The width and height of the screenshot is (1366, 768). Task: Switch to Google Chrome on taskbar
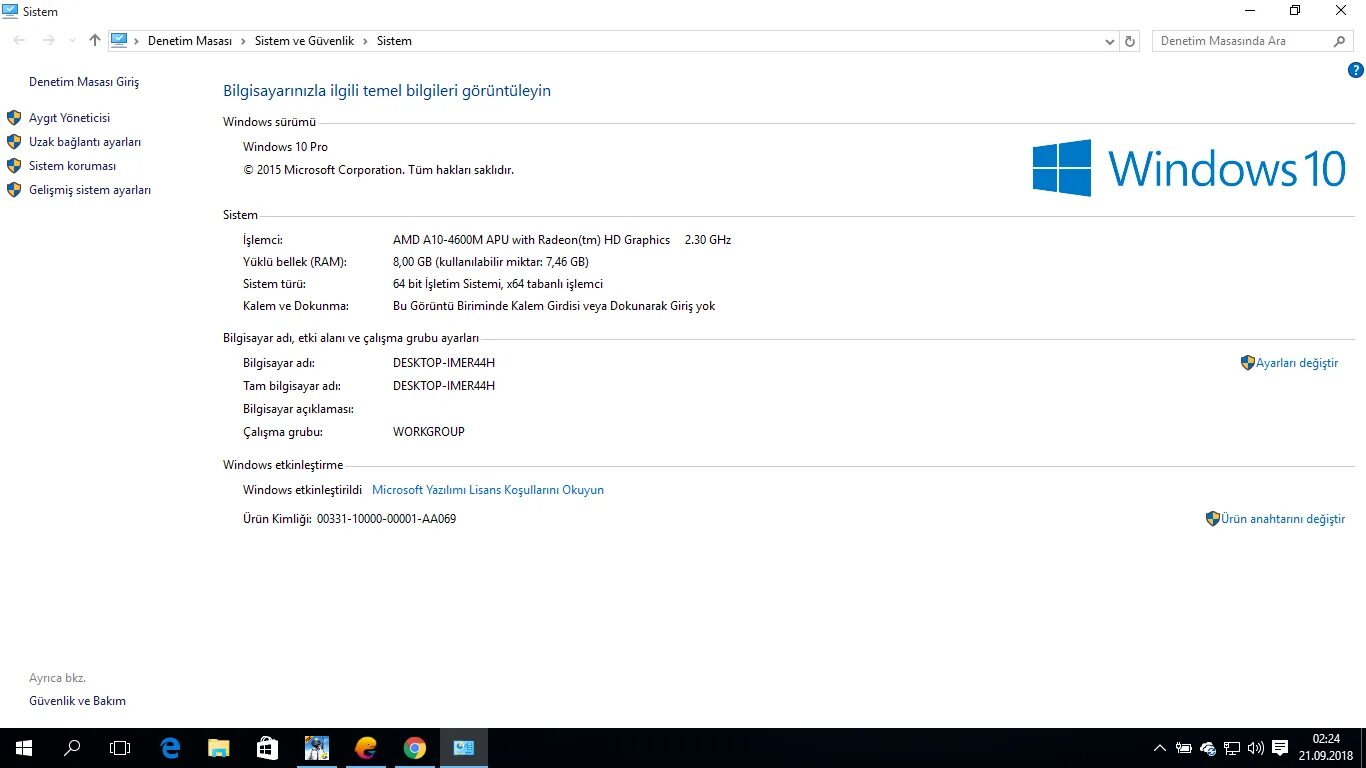pyautogui.click(x=415, y=748)
